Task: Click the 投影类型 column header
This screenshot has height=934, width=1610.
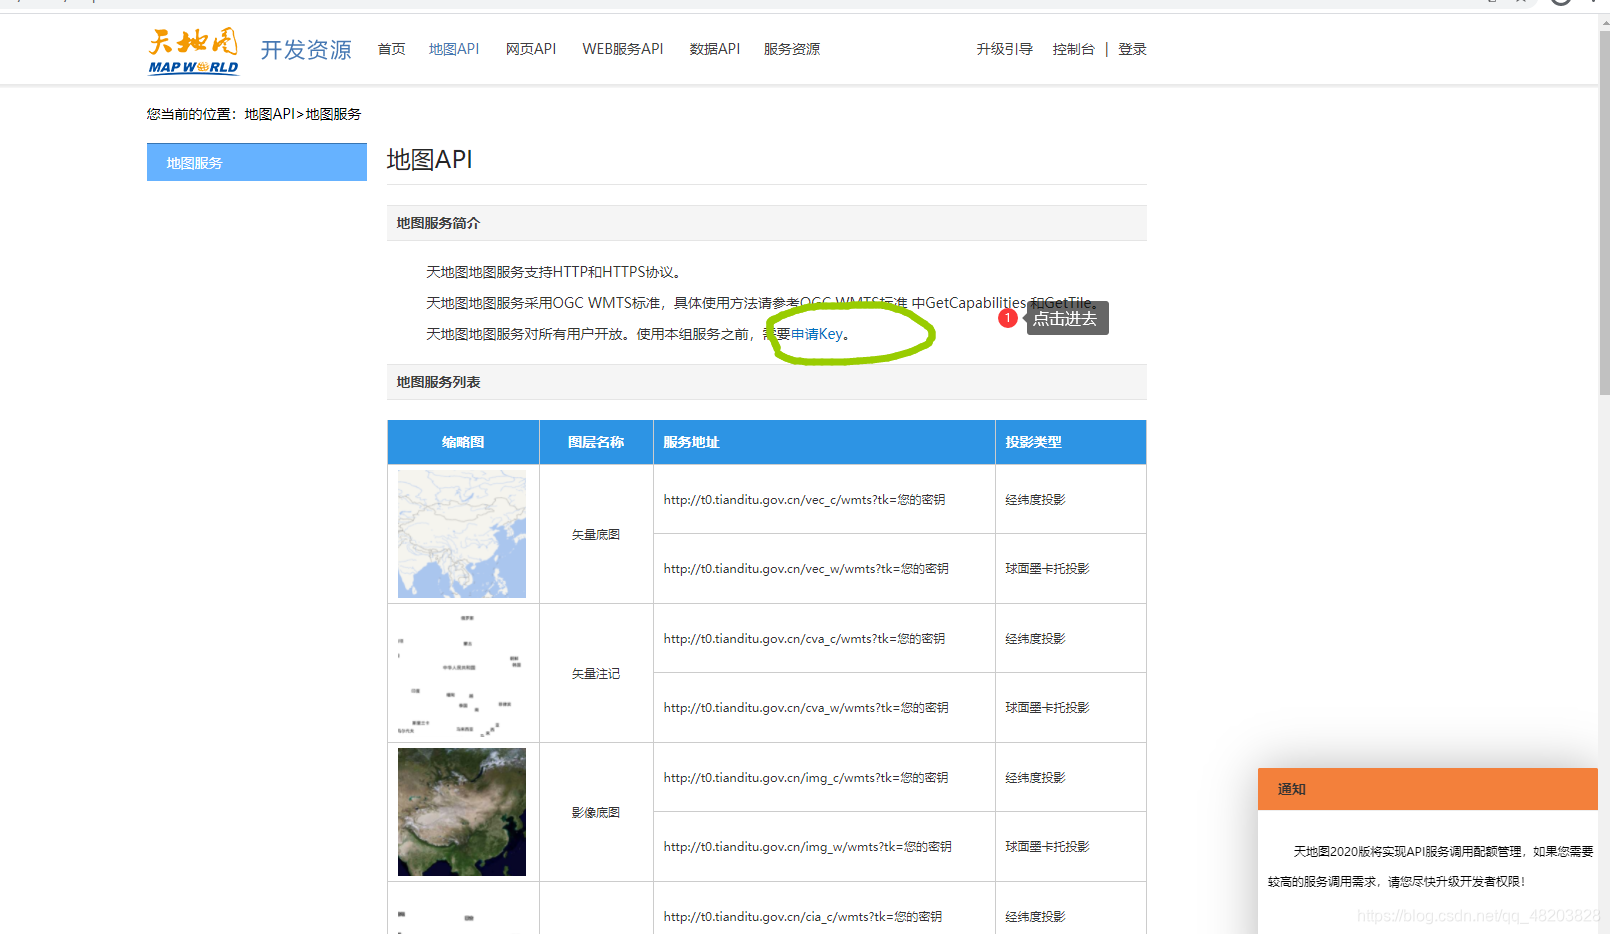Action: [1071, 442]
